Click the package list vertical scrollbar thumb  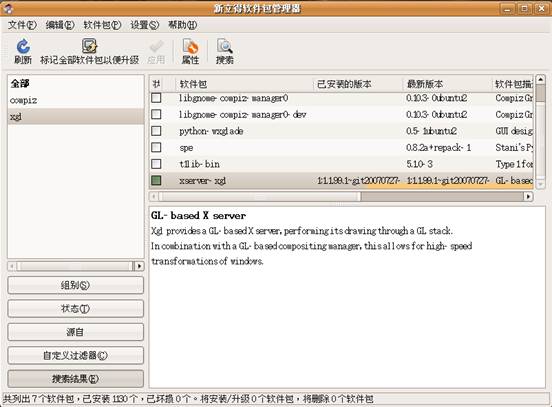(540, 93)
